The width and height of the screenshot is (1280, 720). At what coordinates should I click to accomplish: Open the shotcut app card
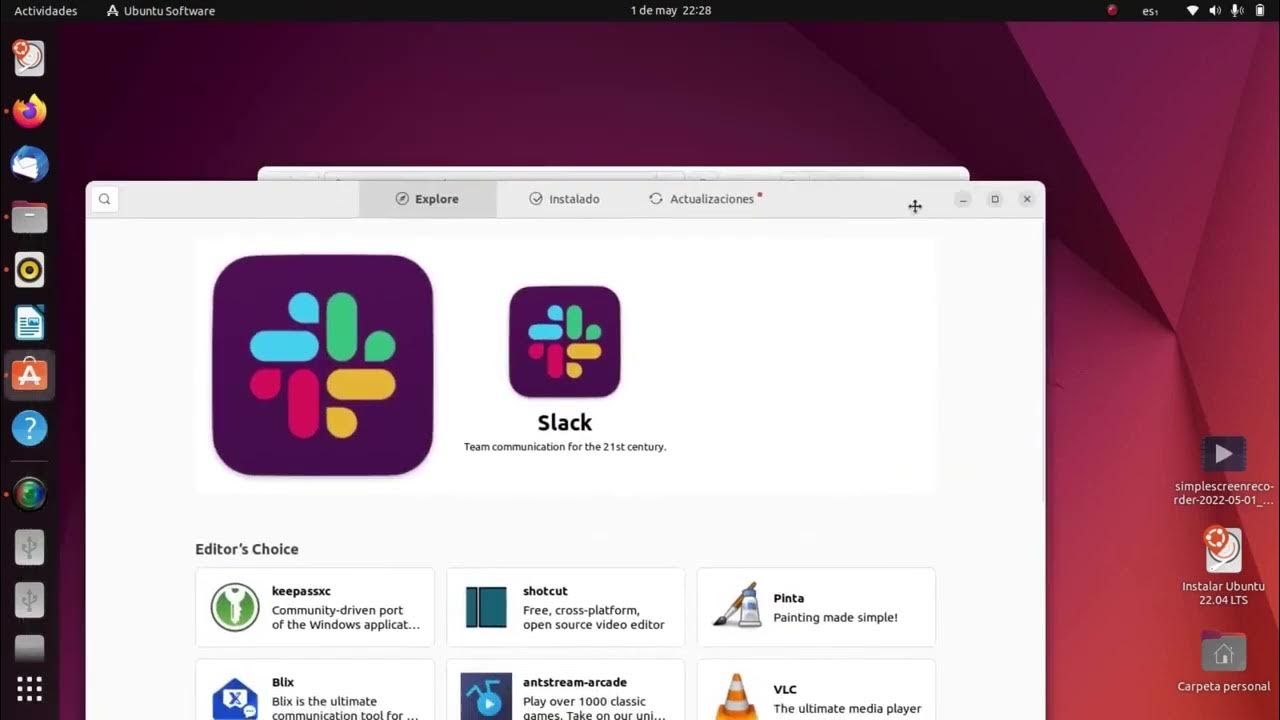(x=566, y=607)
